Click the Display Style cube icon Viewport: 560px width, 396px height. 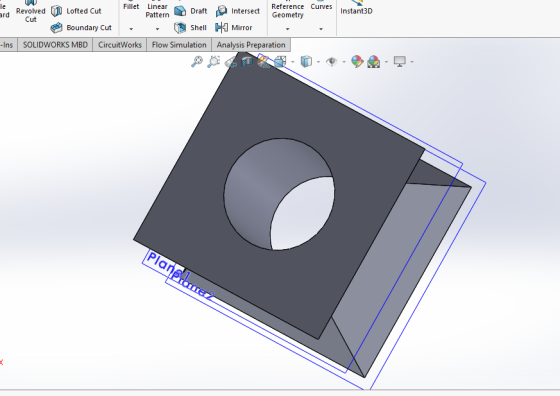click(x=306, y=61)
